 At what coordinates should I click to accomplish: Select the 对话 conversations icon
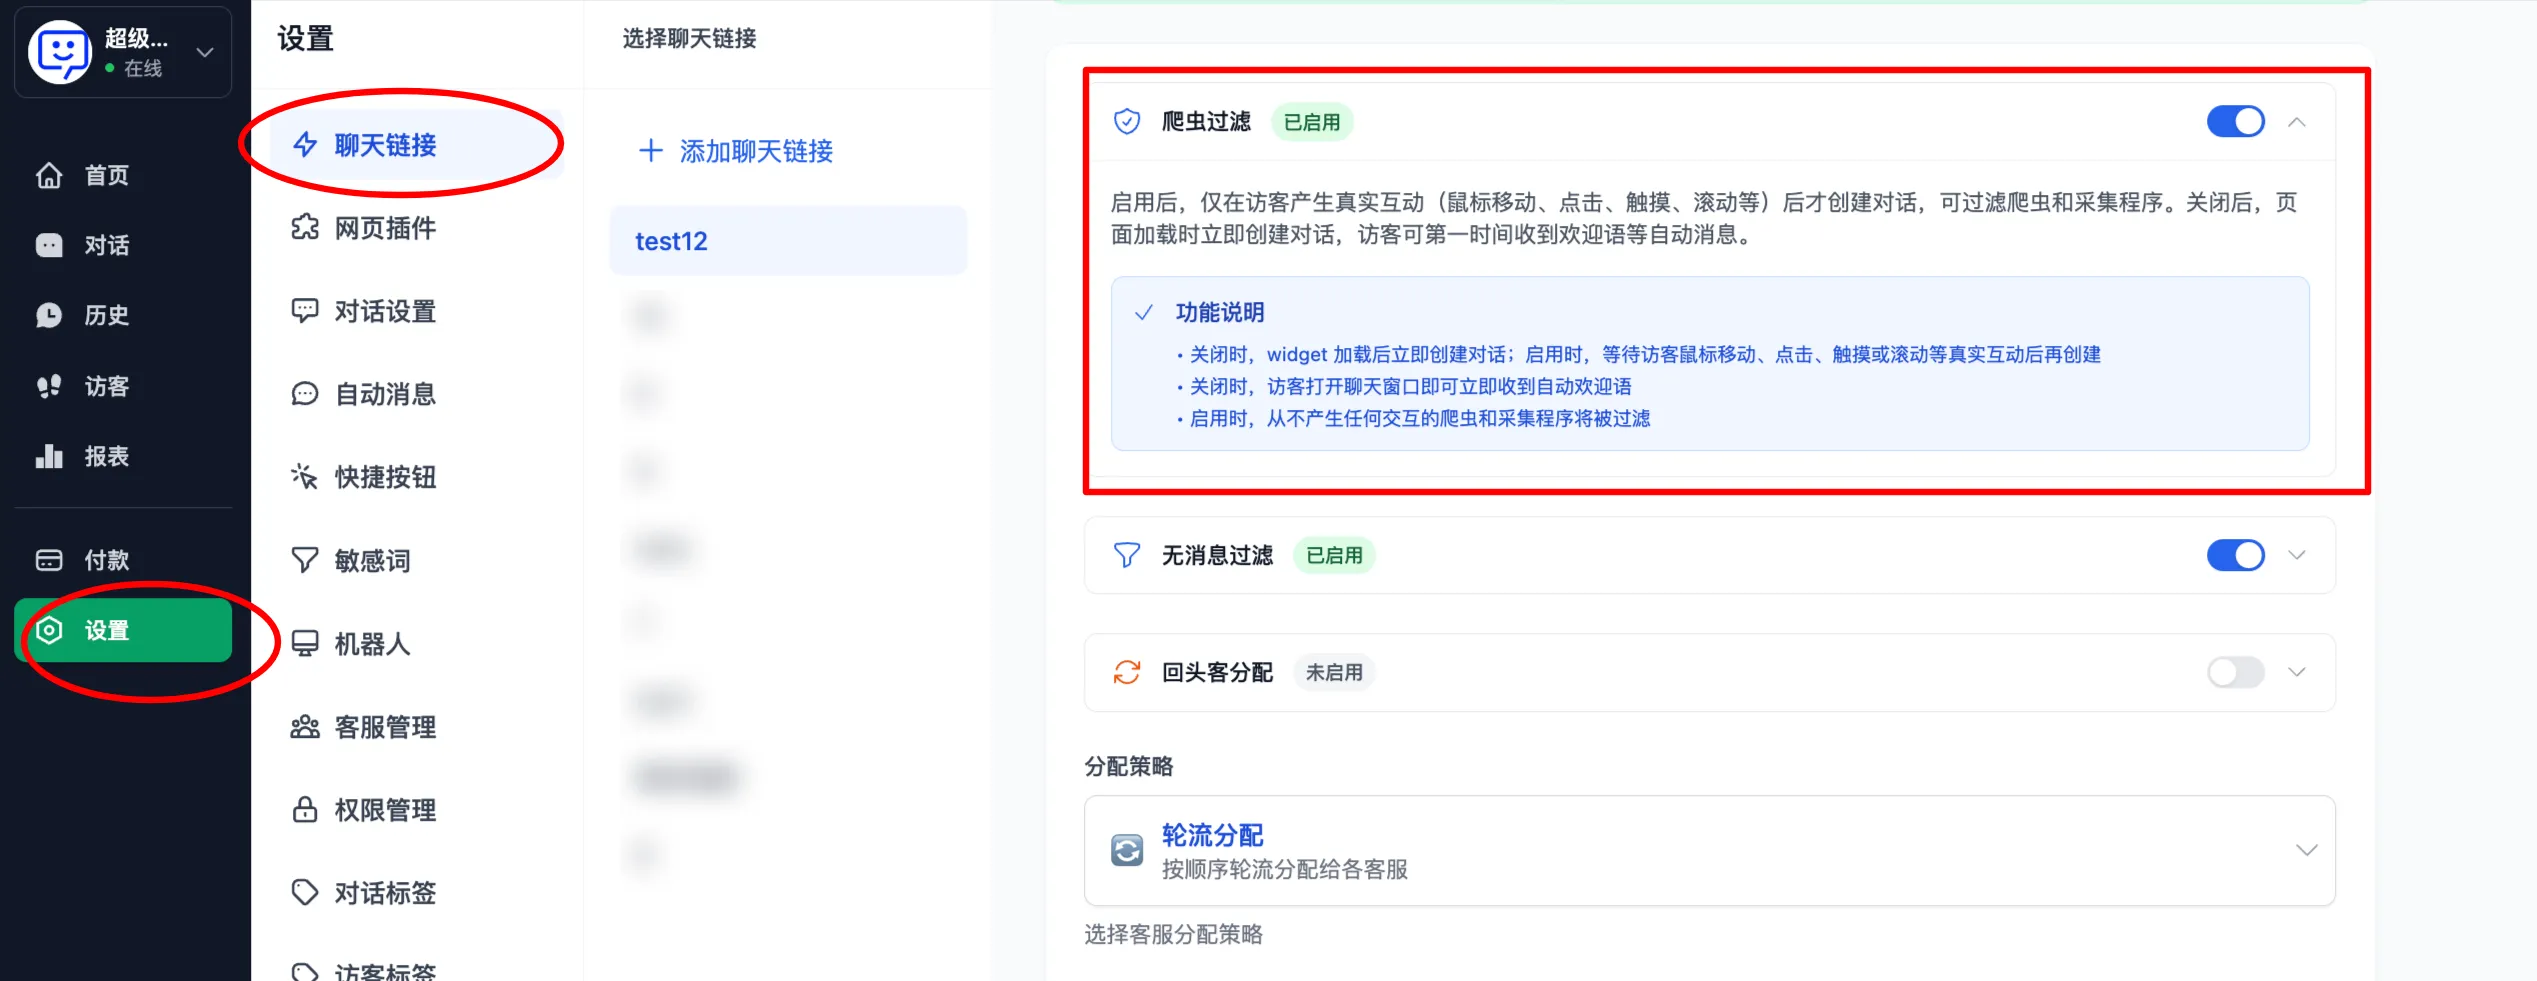(48, 245)
